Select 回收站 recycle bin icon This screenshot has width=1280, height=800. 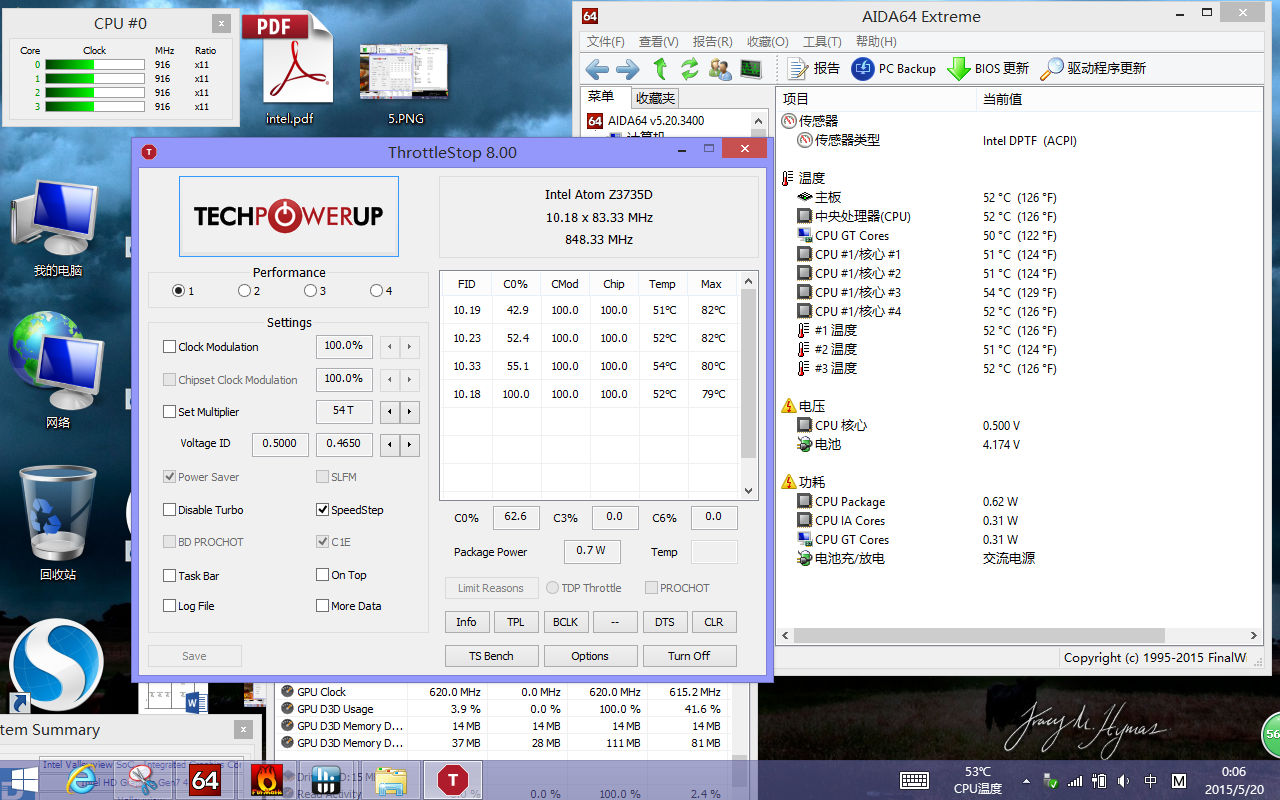pyautogui.click(x=58, y=522)
